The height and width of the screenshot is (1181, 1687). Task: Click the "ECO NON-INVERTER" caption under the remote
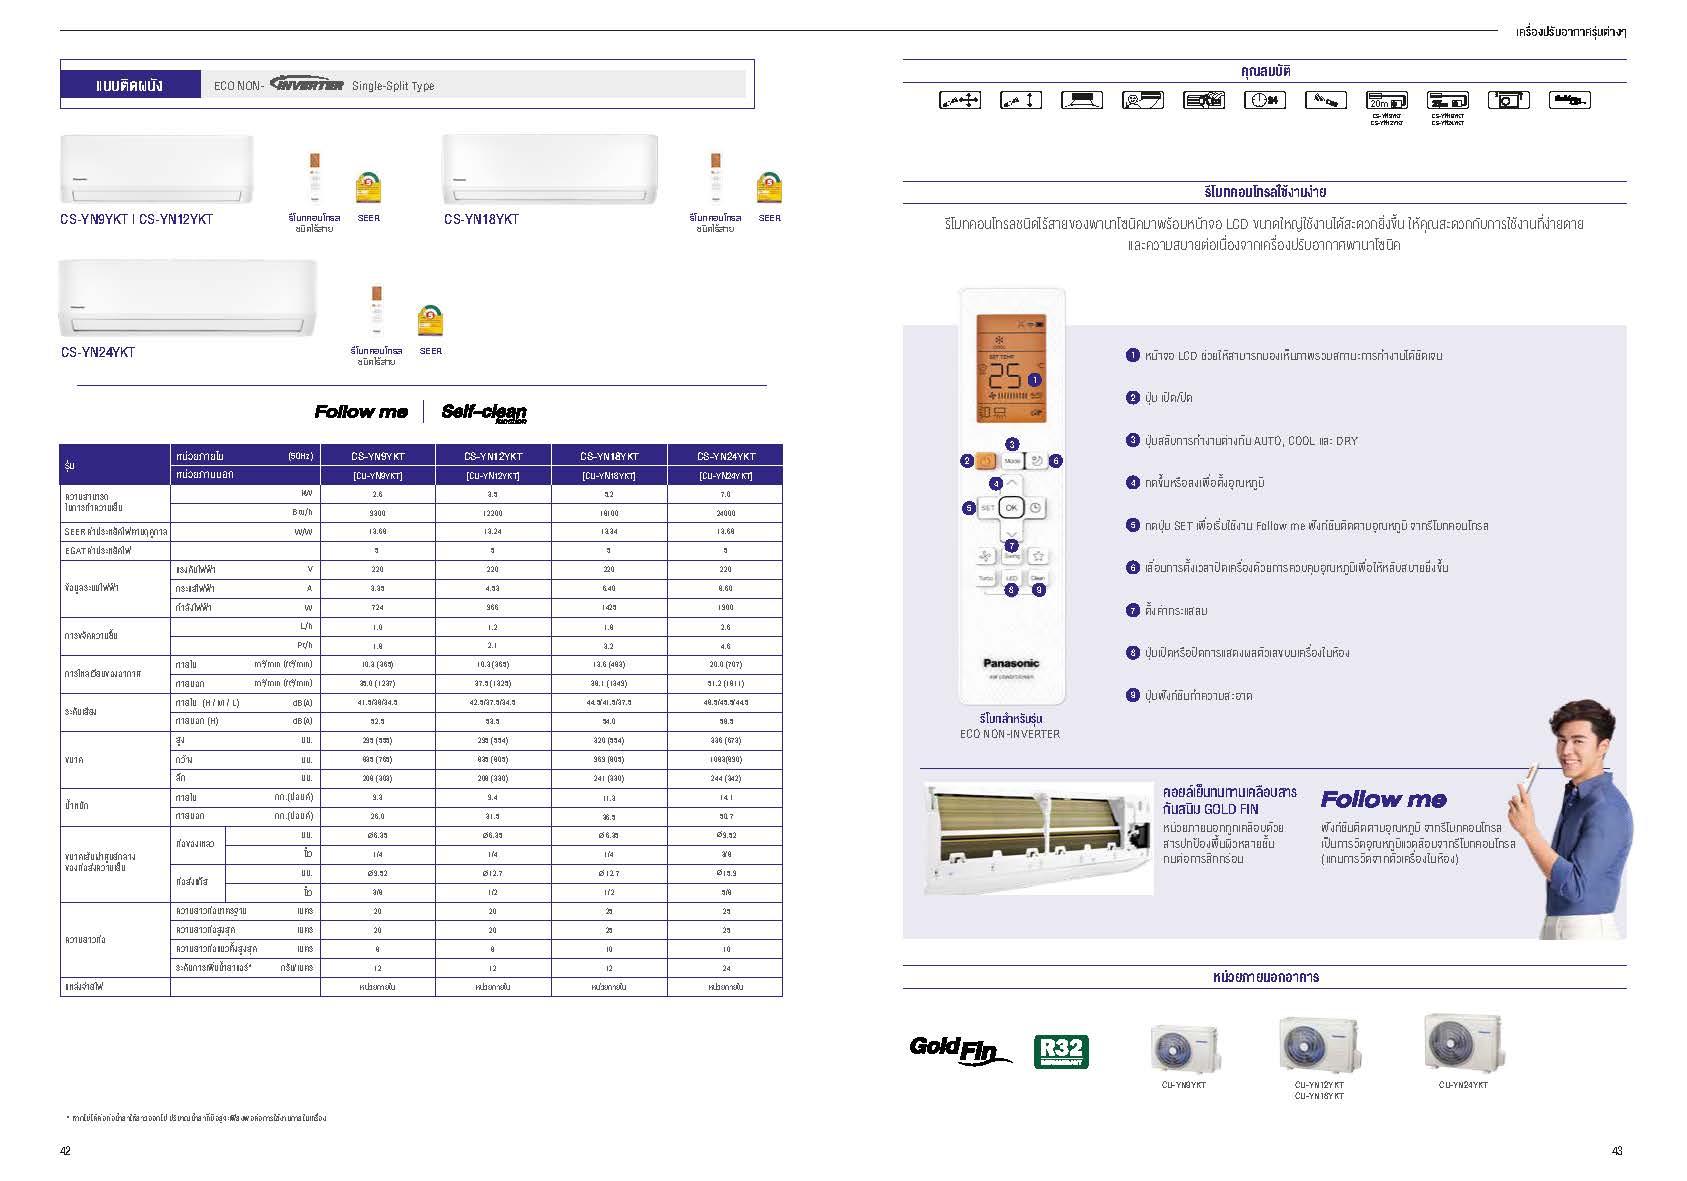coord(1010,734)
